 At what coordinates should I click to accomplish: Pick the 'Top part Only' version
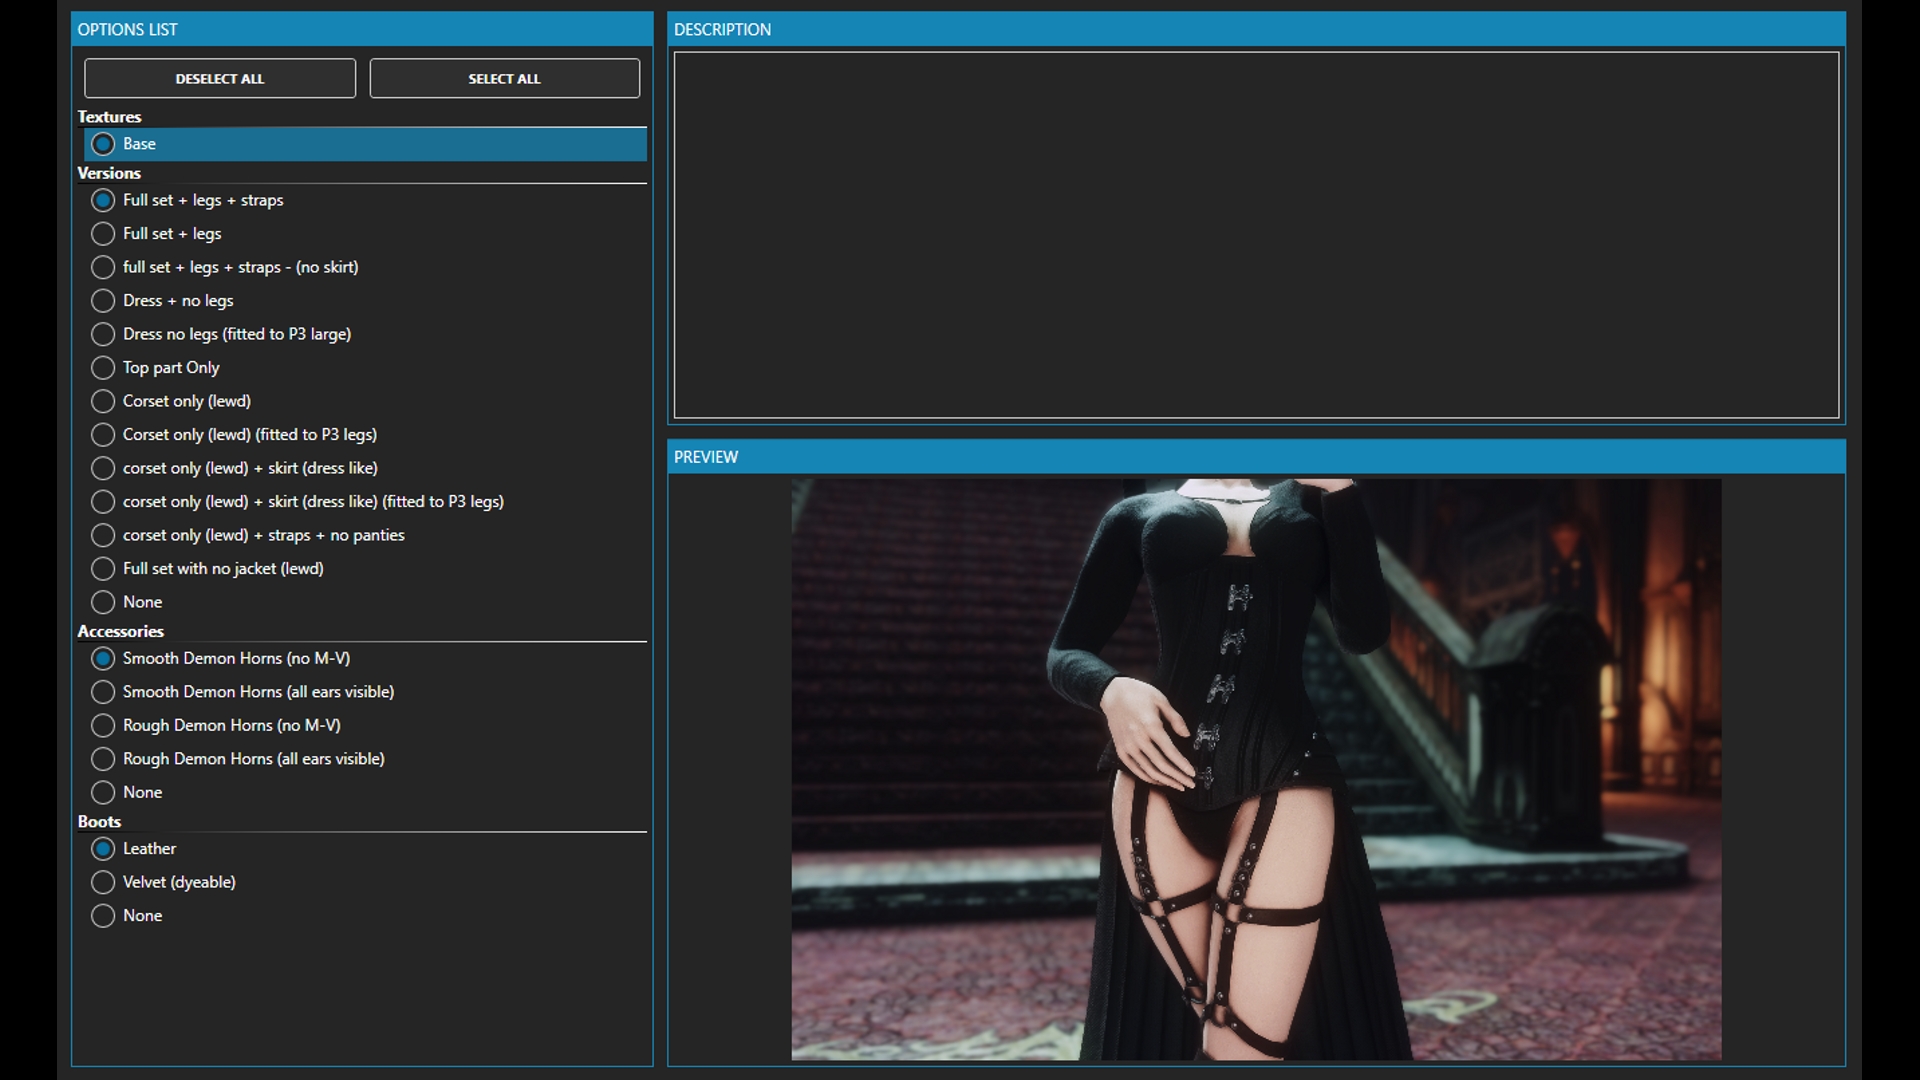click(x=155, y=368)
